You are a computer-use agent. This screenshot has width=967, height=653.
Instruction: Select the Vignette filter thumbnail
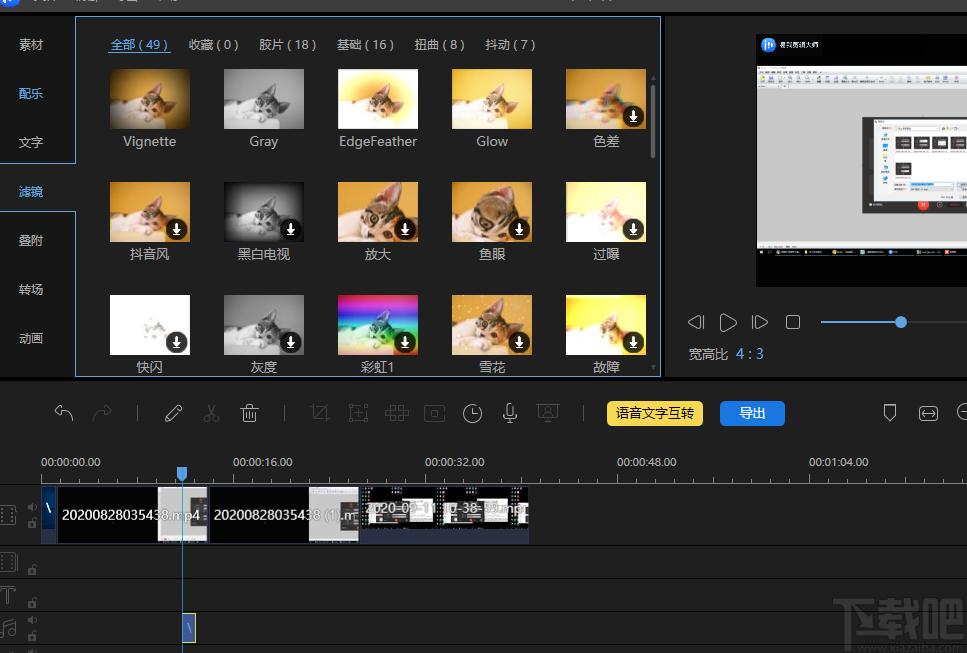click(x=150, y=99)
